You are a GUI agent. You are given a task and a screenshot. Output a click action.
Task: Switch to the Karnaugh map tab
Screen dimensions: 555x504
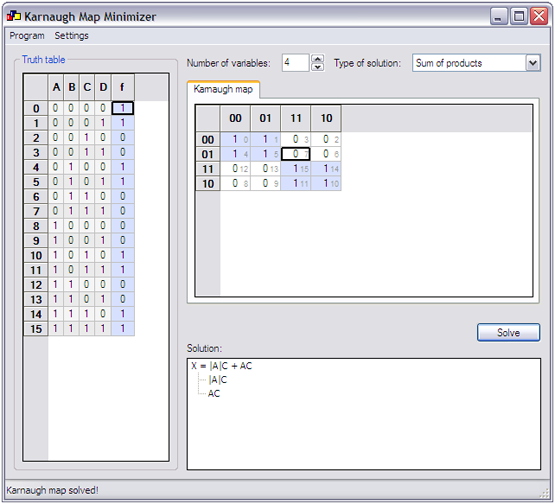(223, 89)
